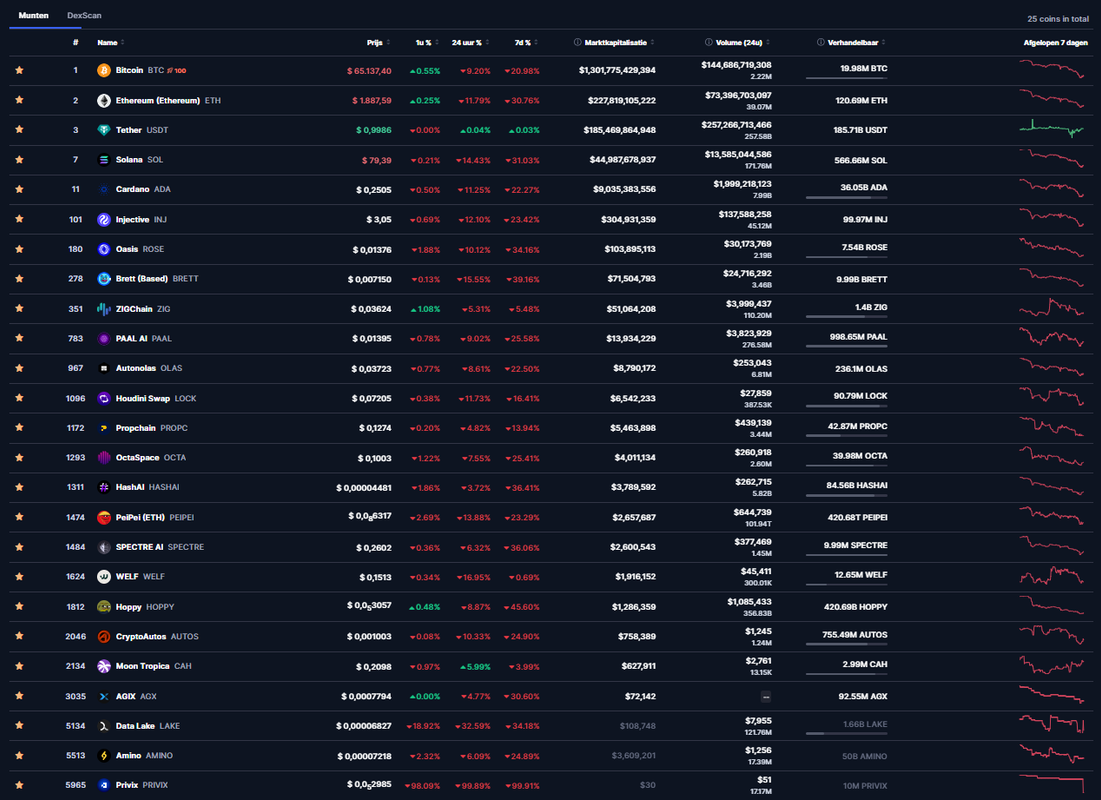Open the Bitcoin 7-day sparkline chart
The height and width of the screenshot is (800, 1101).
coord(1052,69)
